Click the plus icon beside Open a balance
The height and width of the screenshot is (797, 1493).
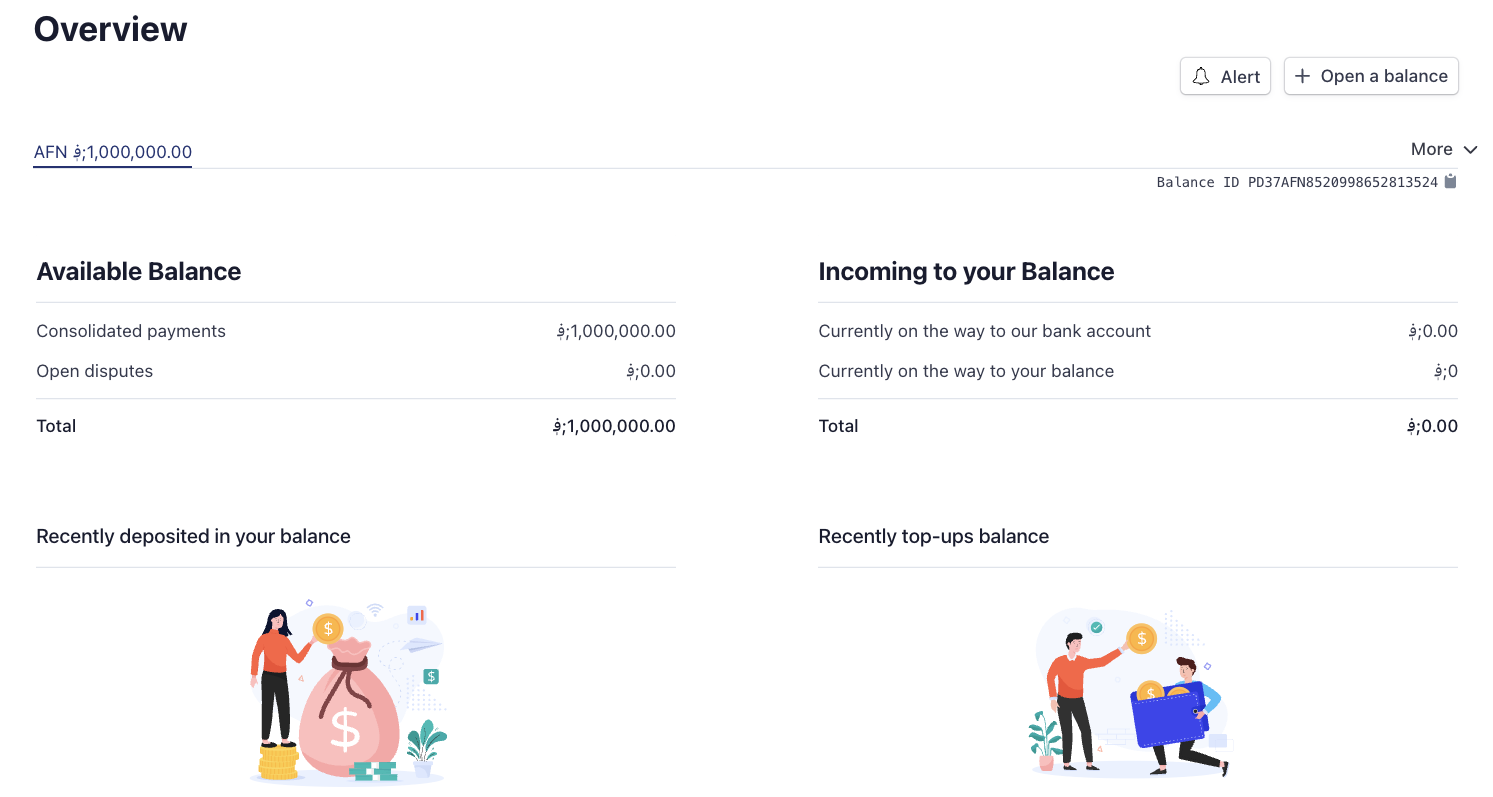tap(1302, 77)
